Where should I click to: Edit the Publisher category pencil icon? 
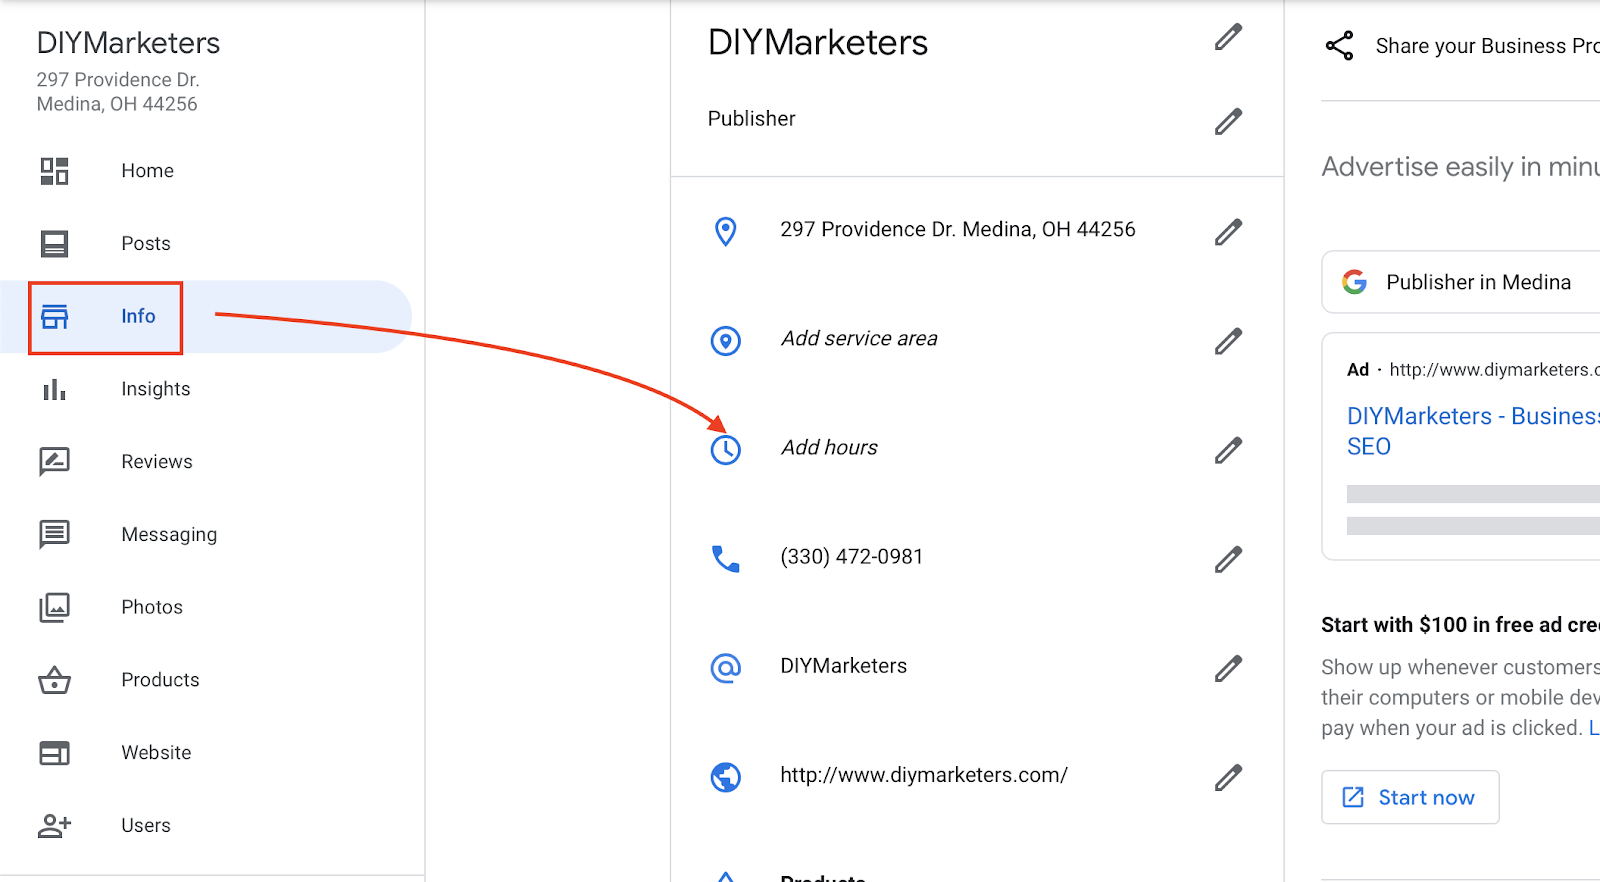pyautogui.click(x=1228, y=121)
